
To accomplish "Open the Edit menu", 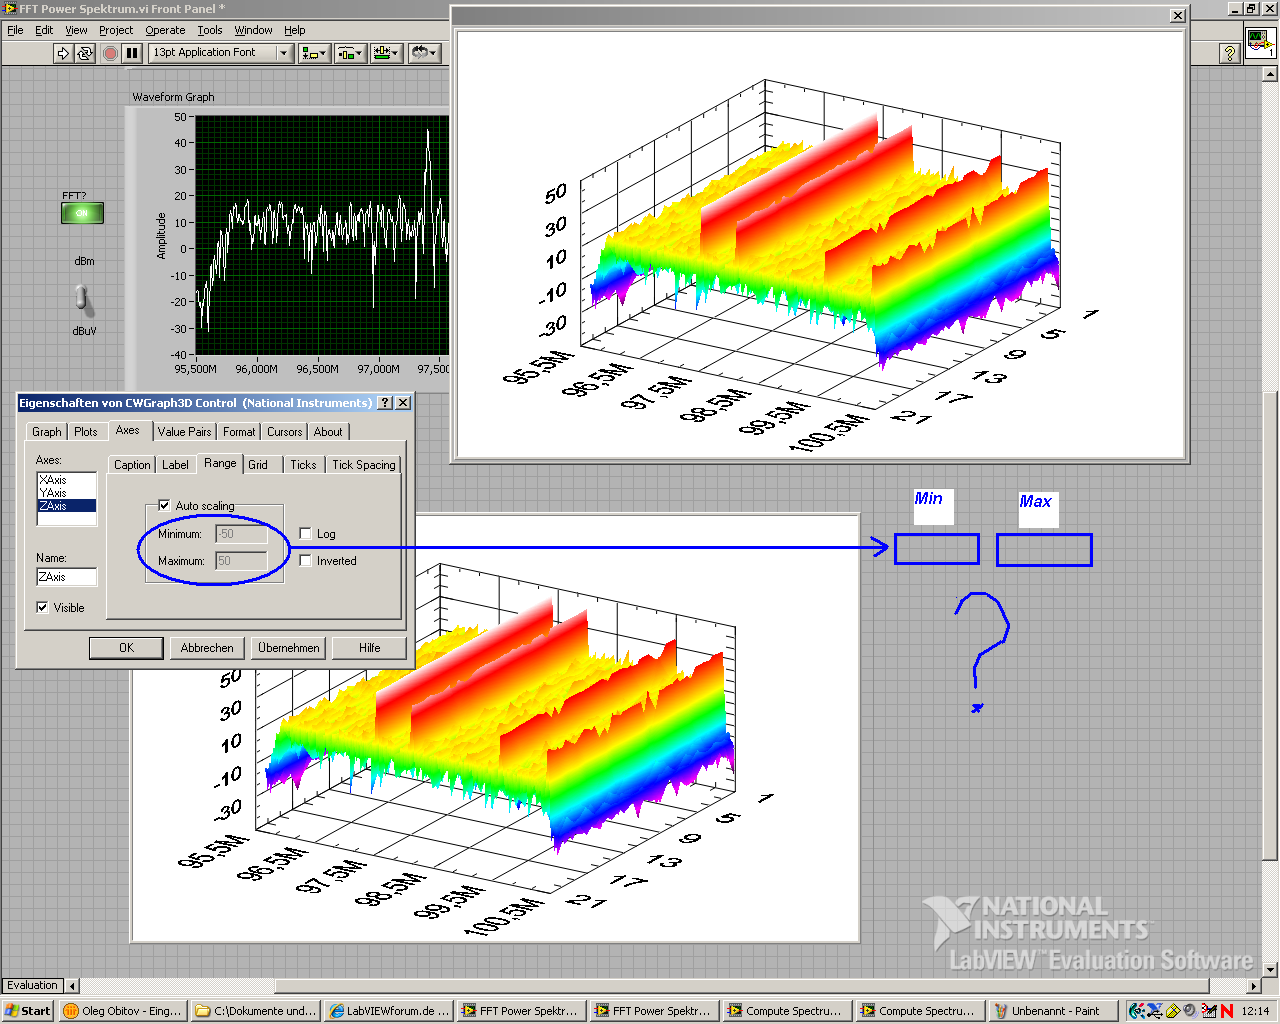I will coord(44,30).
